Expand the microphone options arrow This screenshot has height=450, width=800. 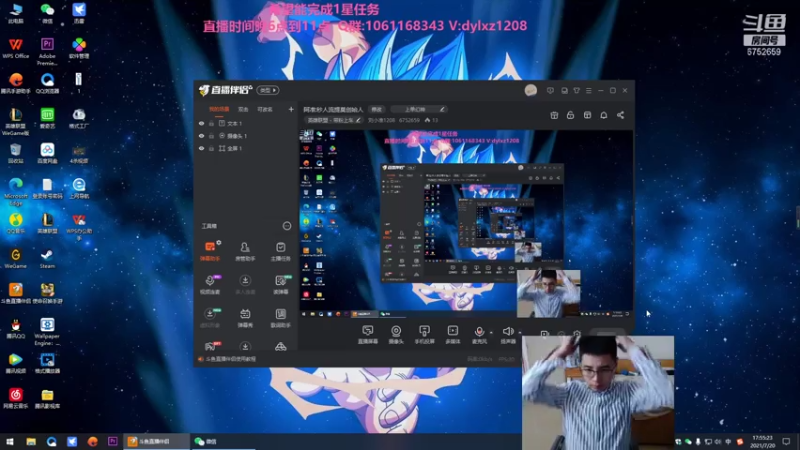pos(491,333)
